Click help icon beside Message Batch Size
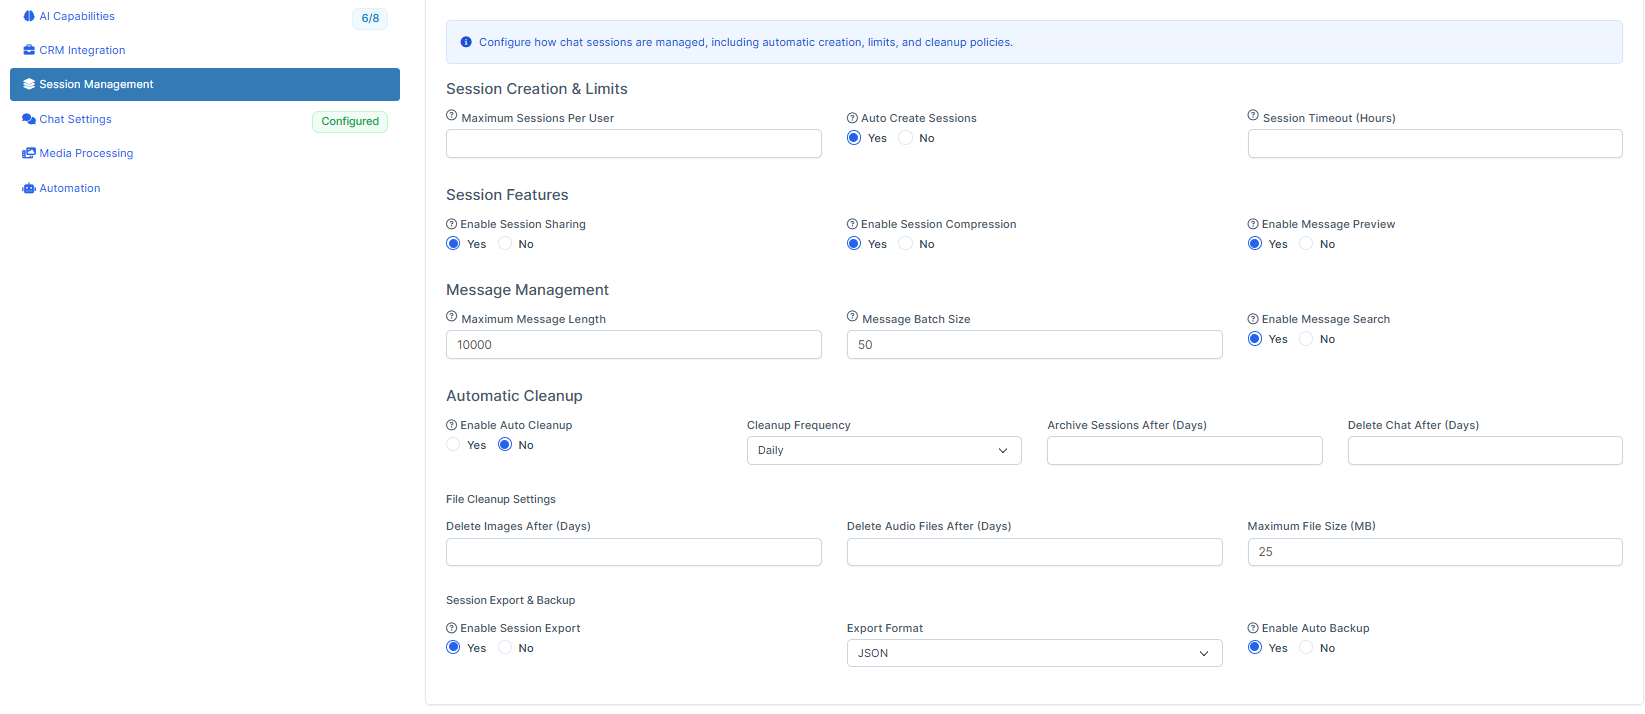 tap(852, 317)
